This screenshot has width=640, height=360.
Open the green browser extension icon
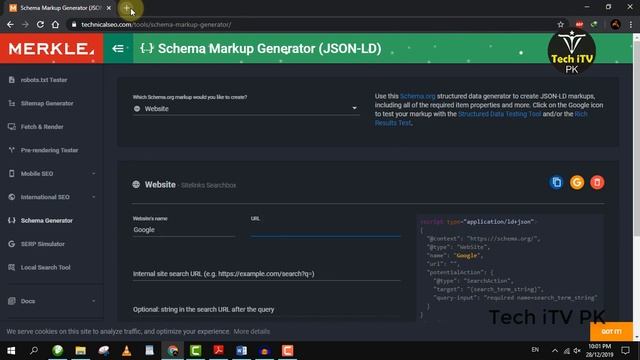[x=594, y=24]
